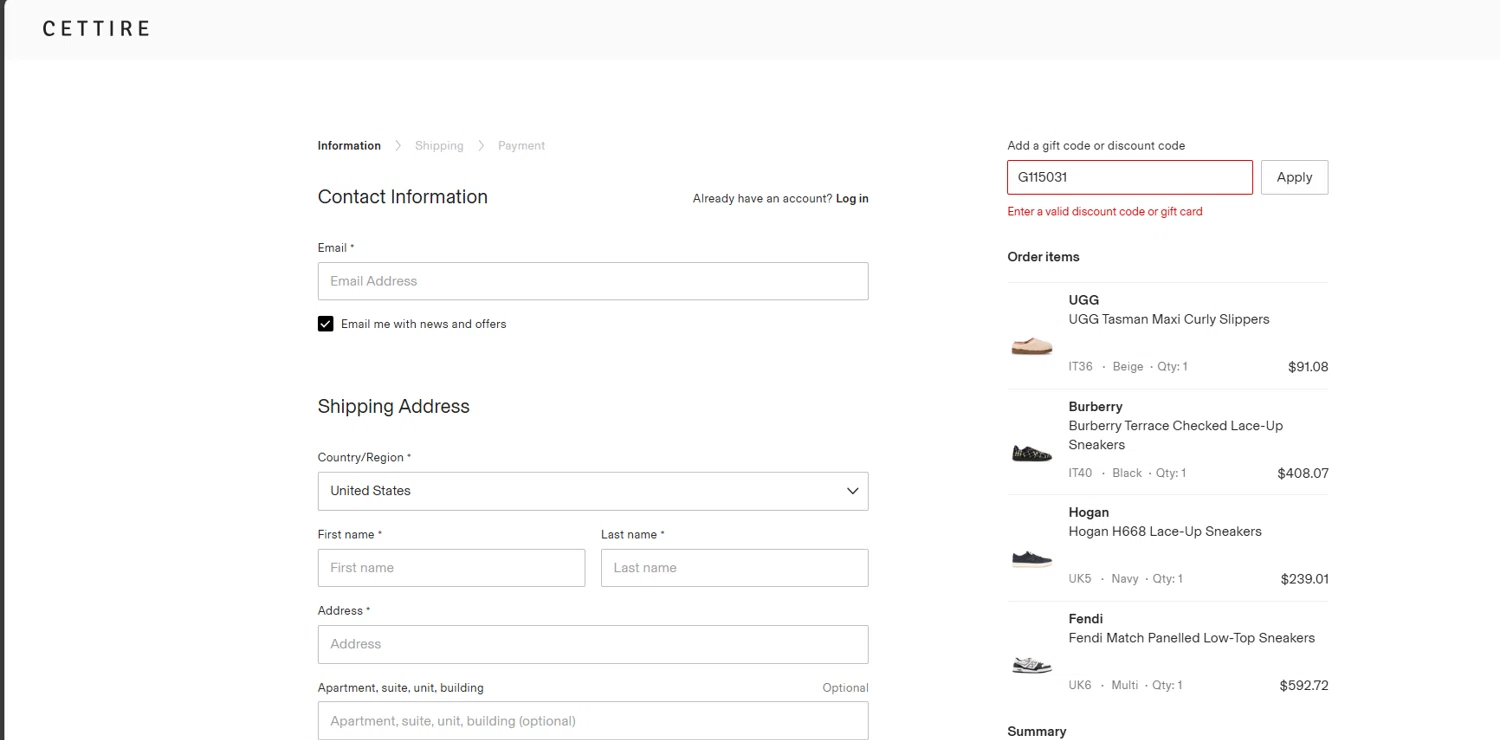The width and height of the screenshot is (1500, 740).
Task: Go to the Information step
Action: point(349,146)
